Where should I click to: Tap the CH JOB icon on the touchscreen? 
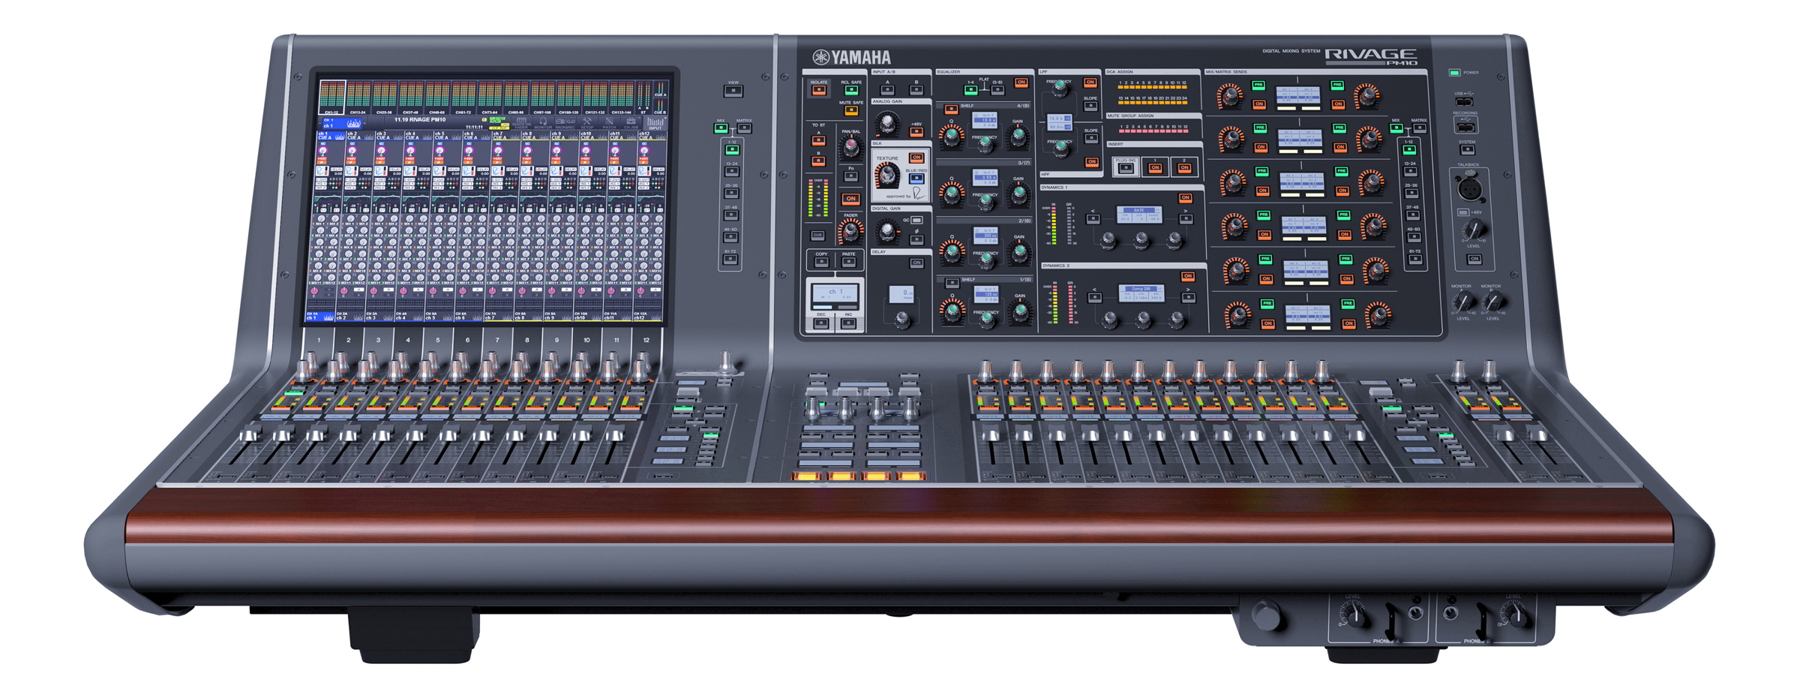tap(631, 123)
